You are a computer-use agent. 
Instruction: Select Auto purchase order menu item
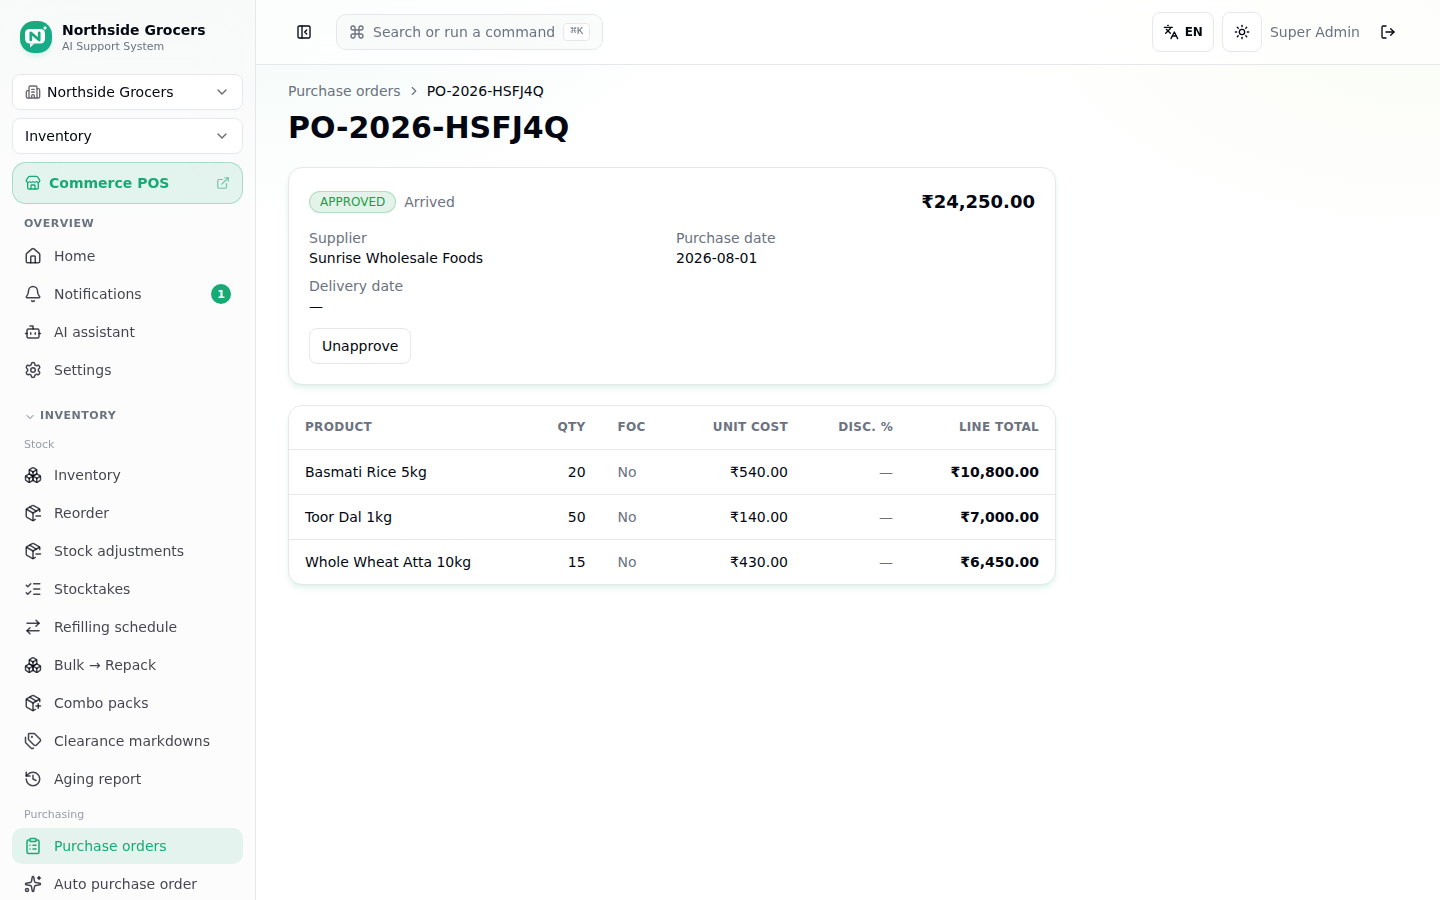point(127,884)
